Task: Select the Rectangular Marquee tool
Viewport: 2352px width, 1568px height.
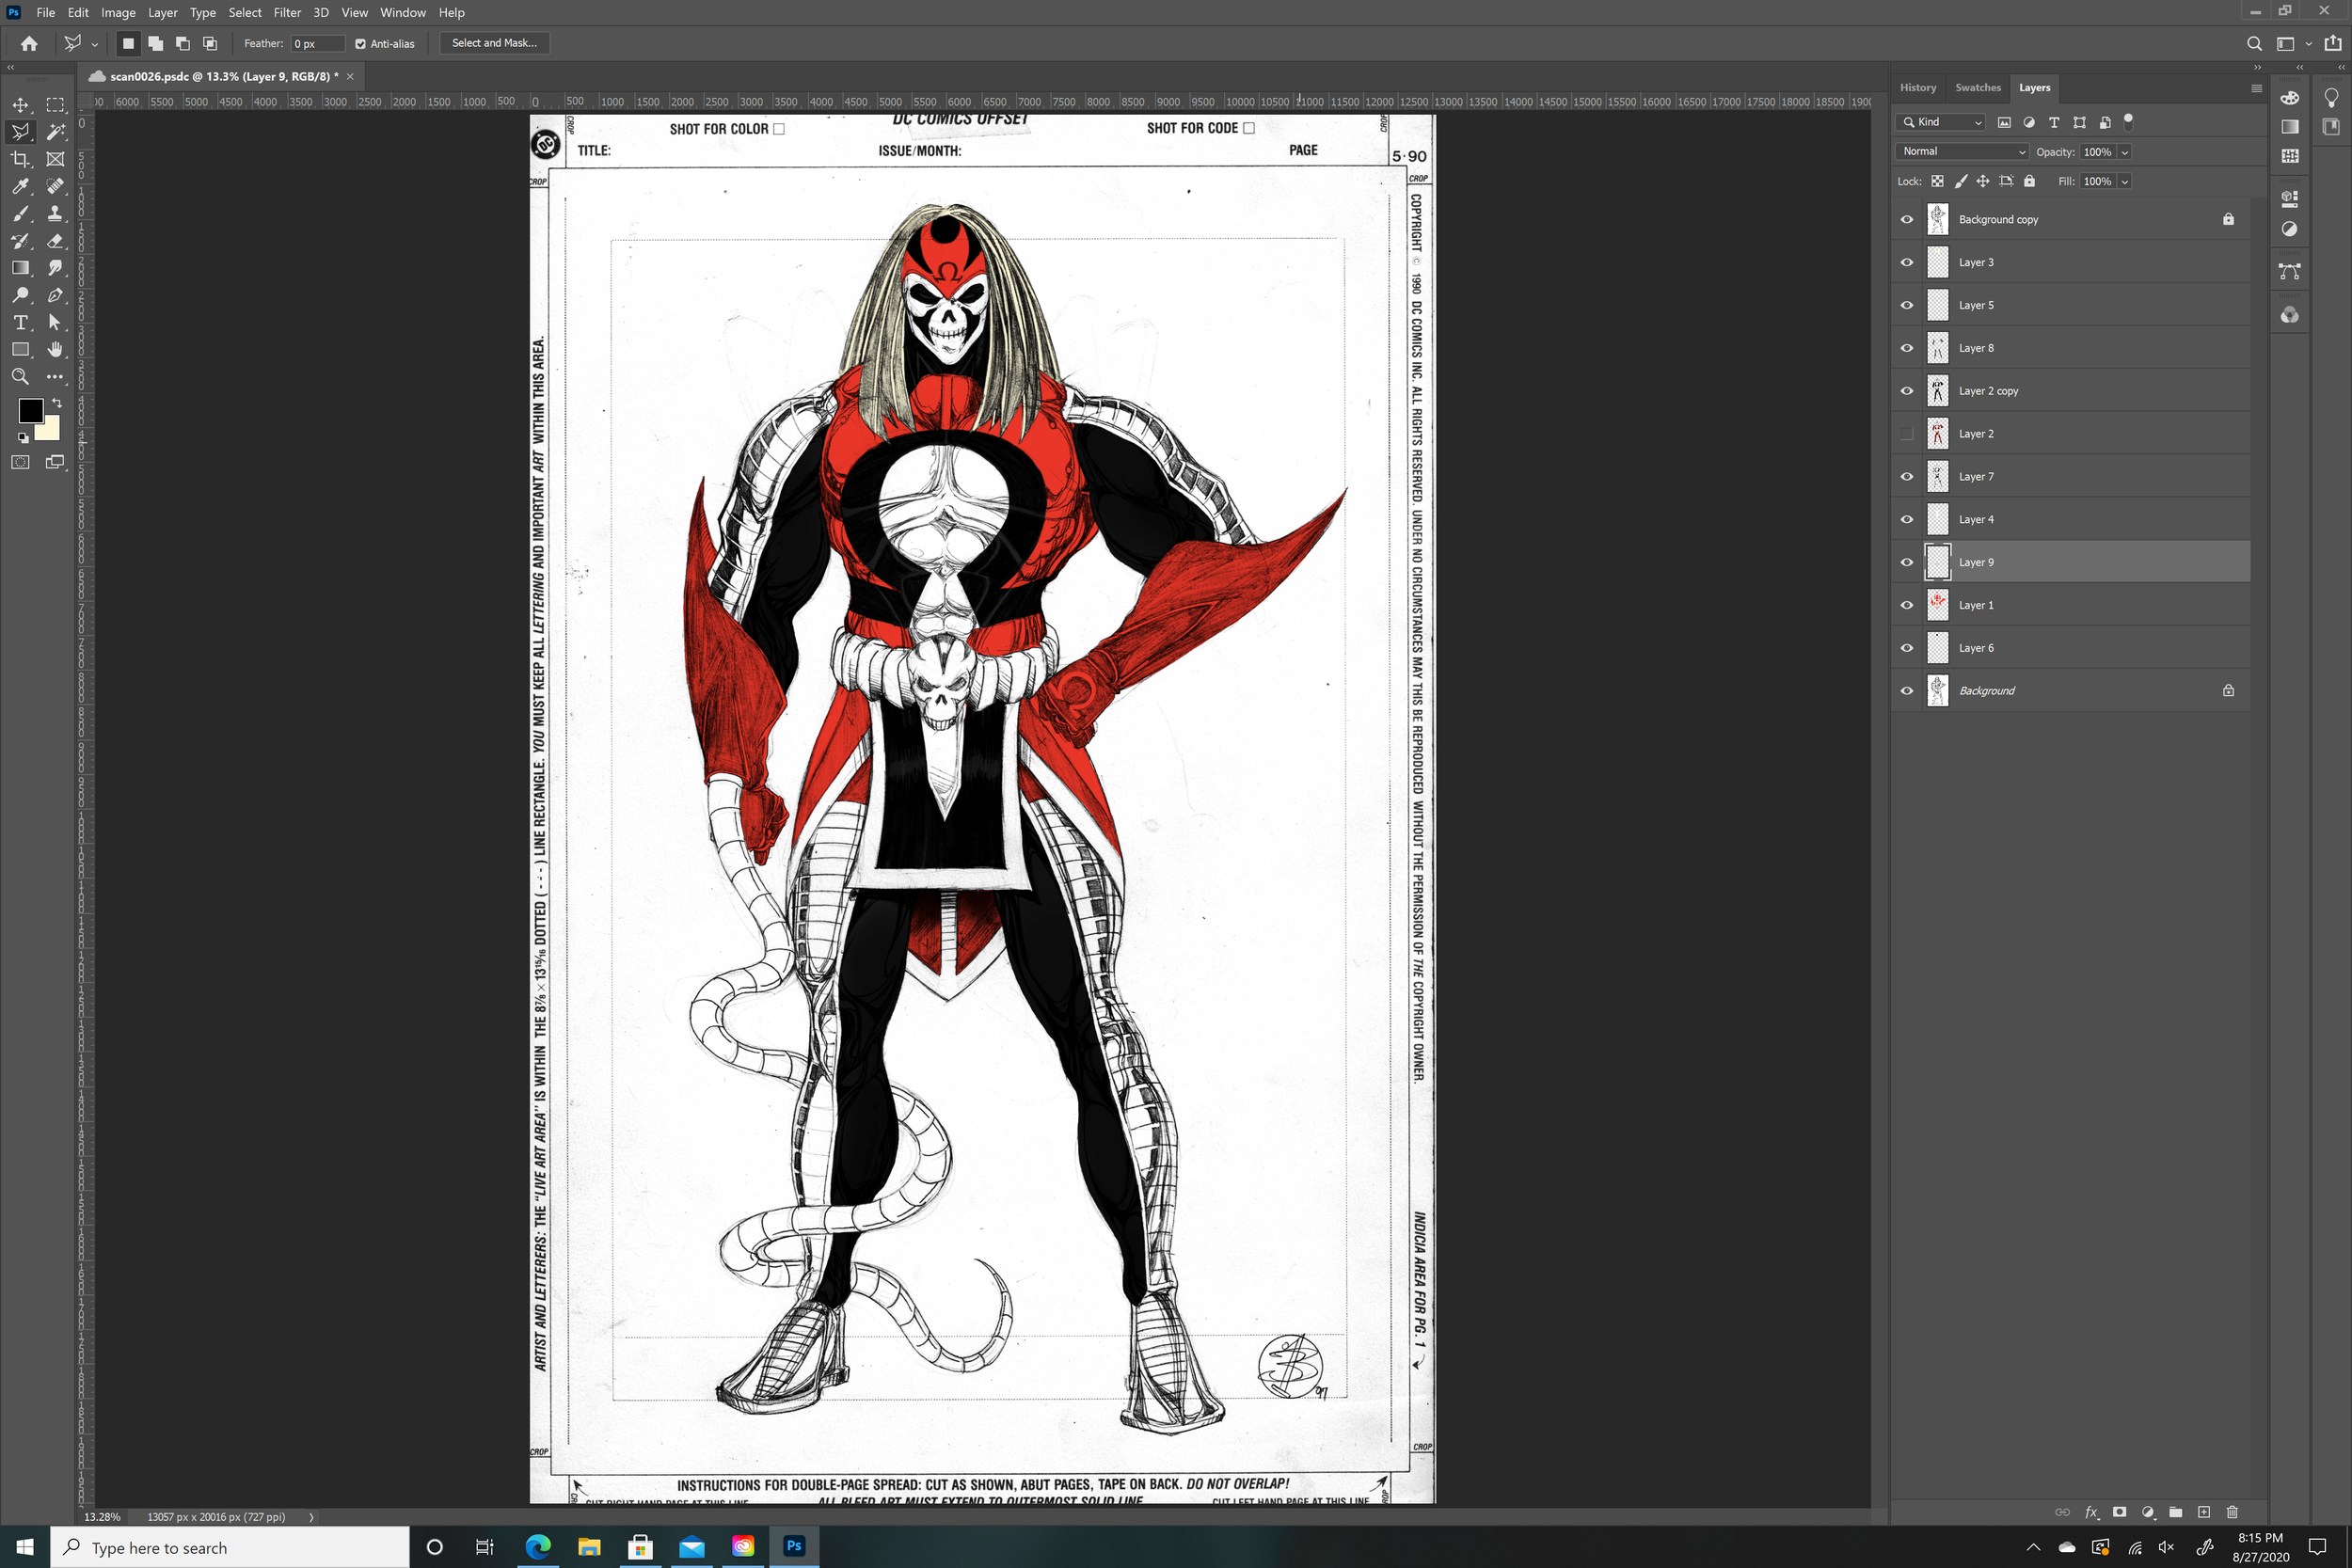Action: point(55,105)
